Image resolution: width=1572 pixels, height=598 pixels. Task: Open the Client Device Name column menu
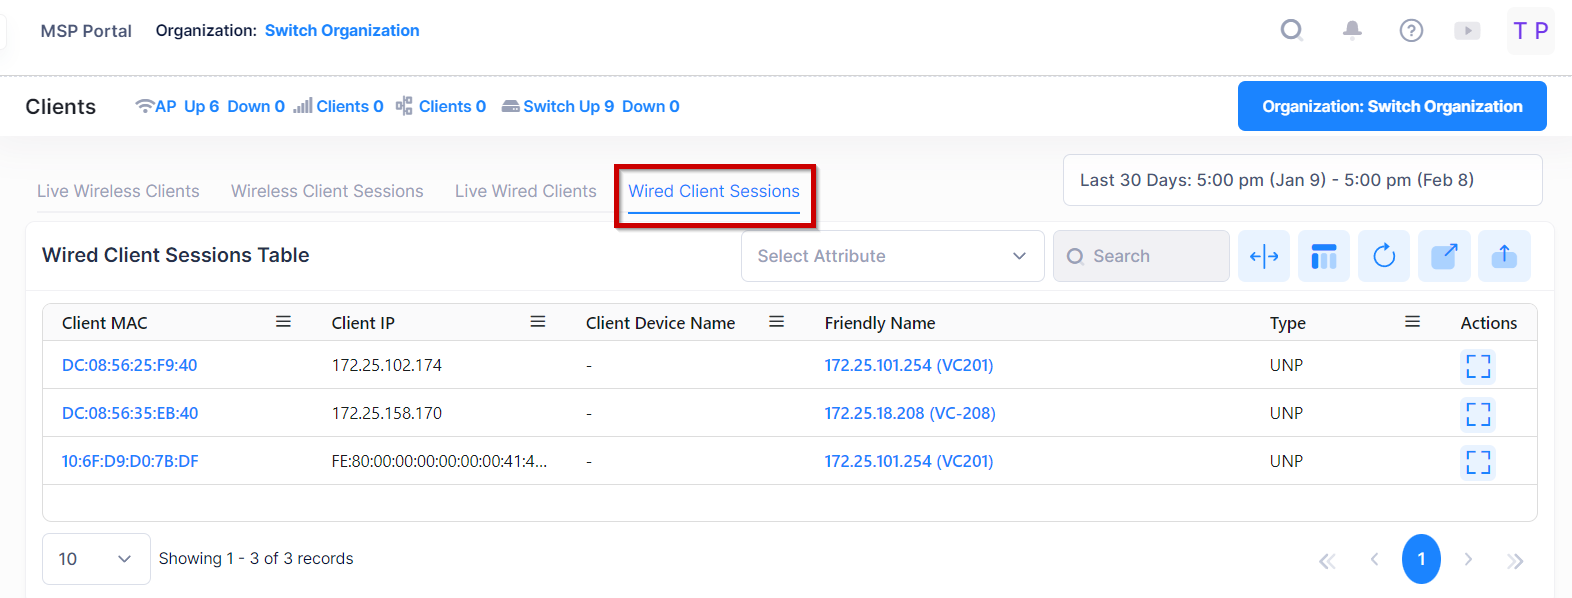coord(776,322)
